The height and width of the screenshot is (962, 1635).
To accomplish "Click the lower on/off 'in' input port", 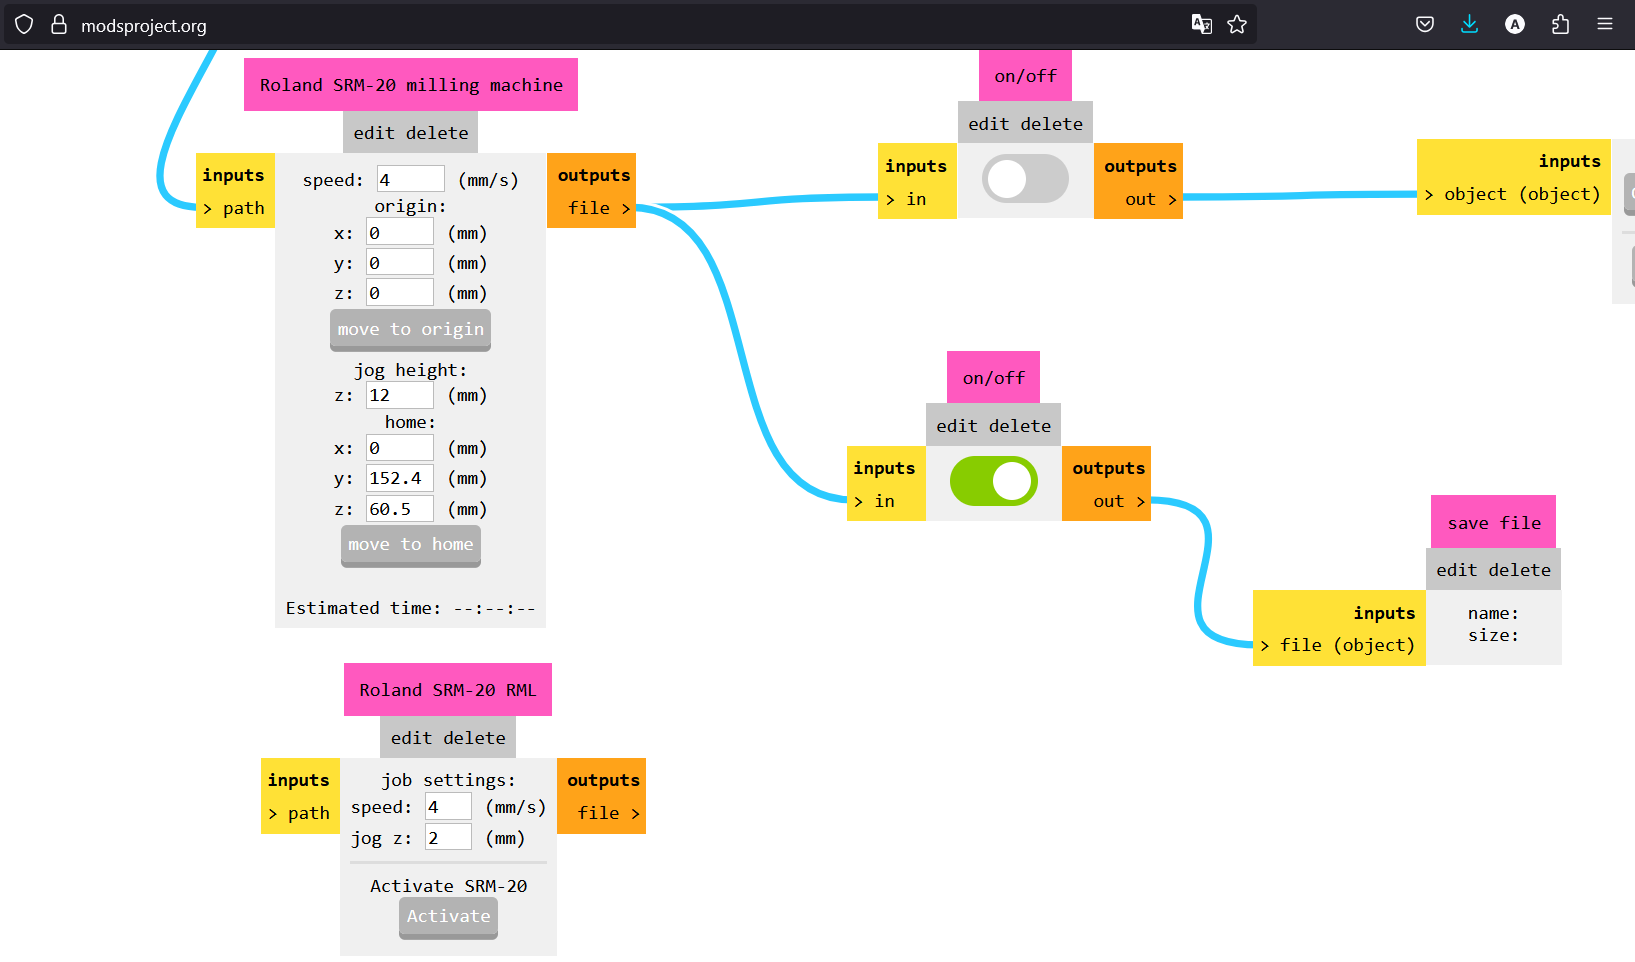I will tap(875, 501).
